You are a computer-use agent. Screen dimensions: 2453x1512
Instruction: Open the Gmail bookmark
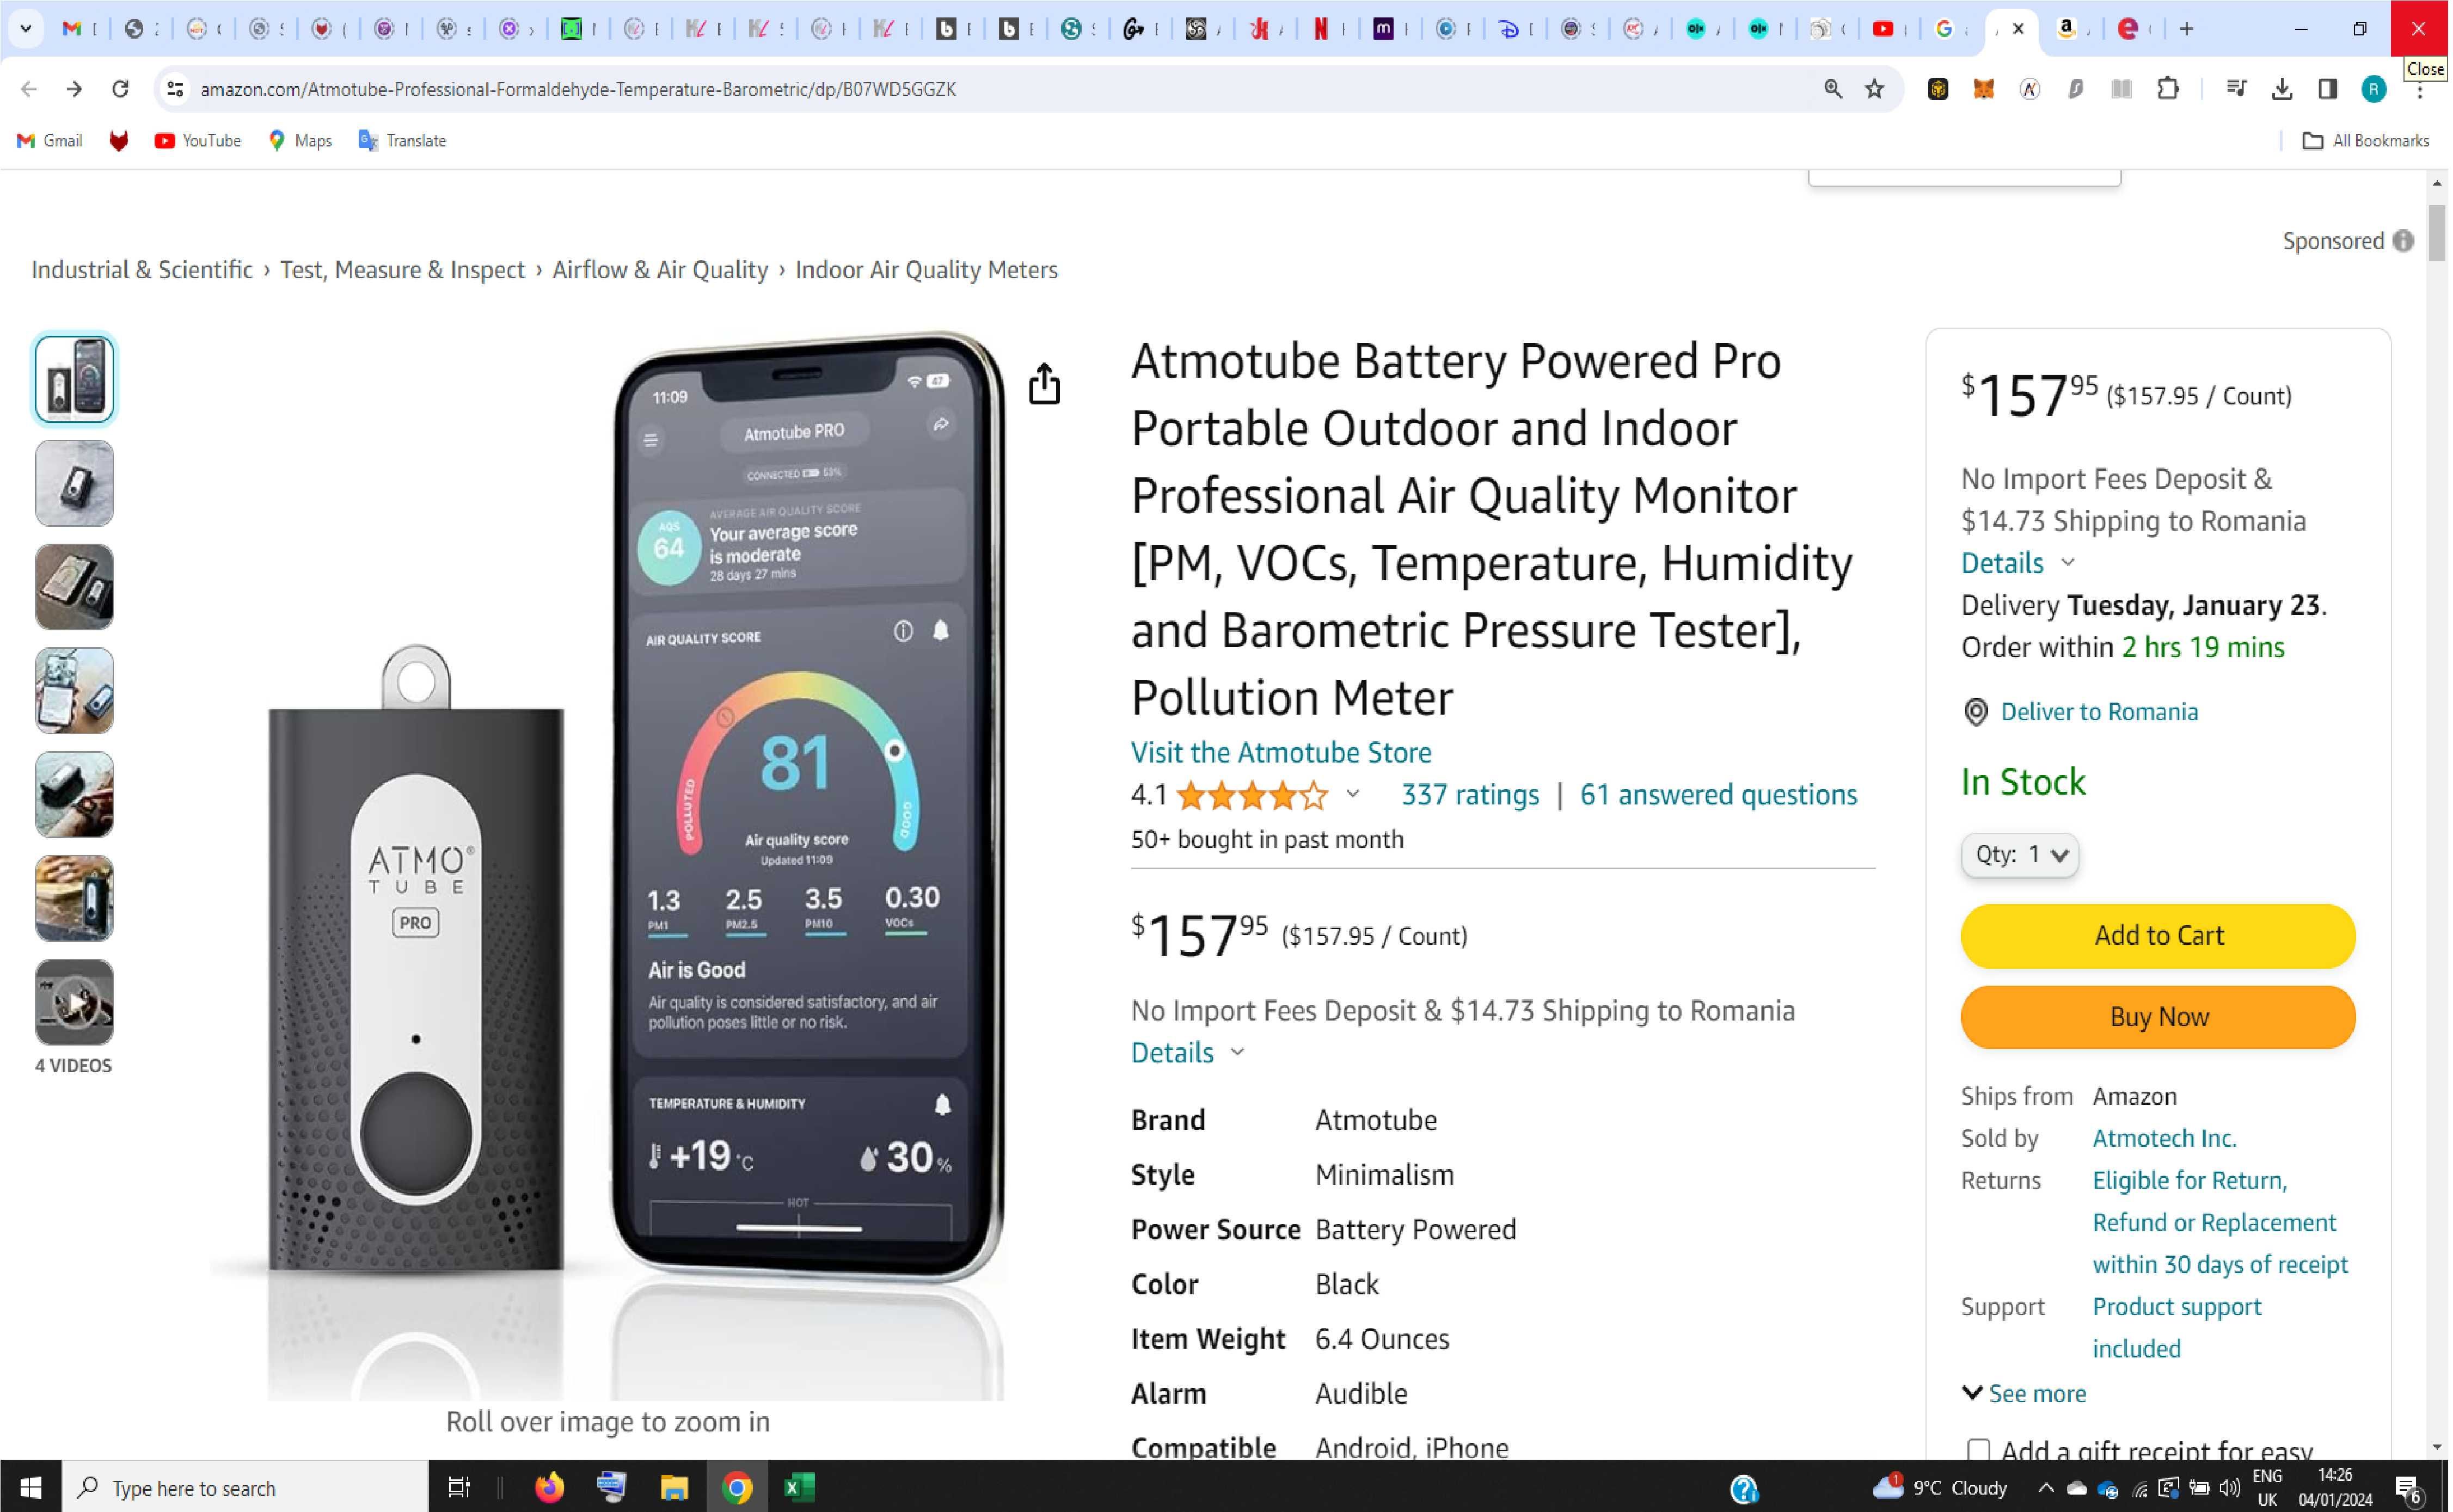(50, 141)
